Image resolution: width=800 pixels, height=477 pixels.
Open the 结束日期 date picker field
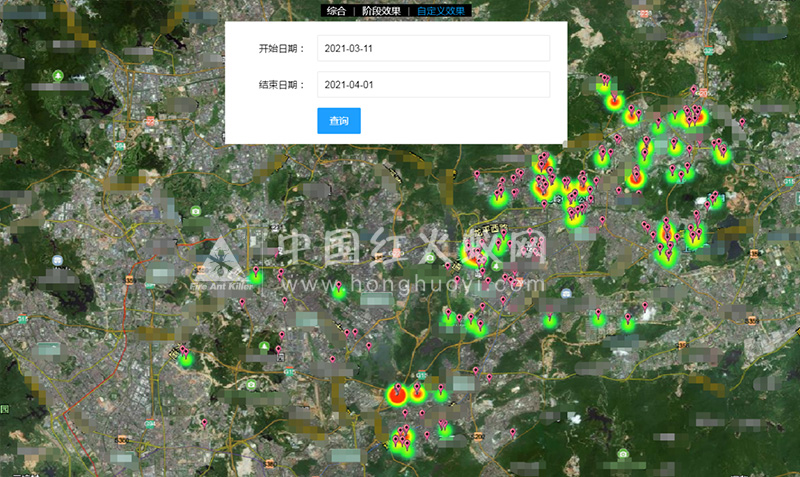pyautogui.click(x=433, y=85)
